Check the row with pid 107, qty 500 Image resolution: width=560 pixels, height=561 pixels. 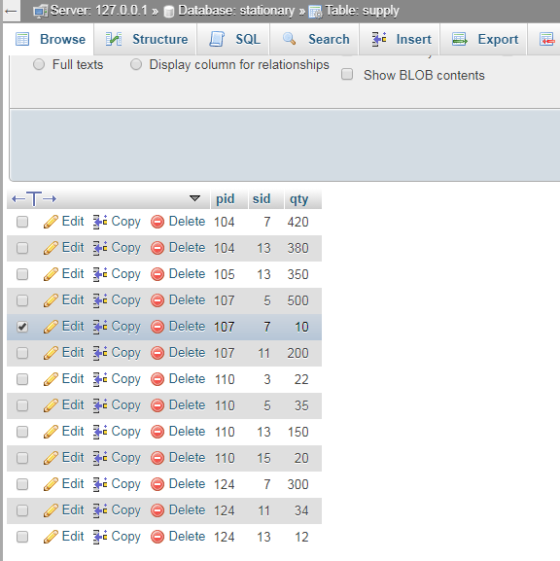(22, 300)
